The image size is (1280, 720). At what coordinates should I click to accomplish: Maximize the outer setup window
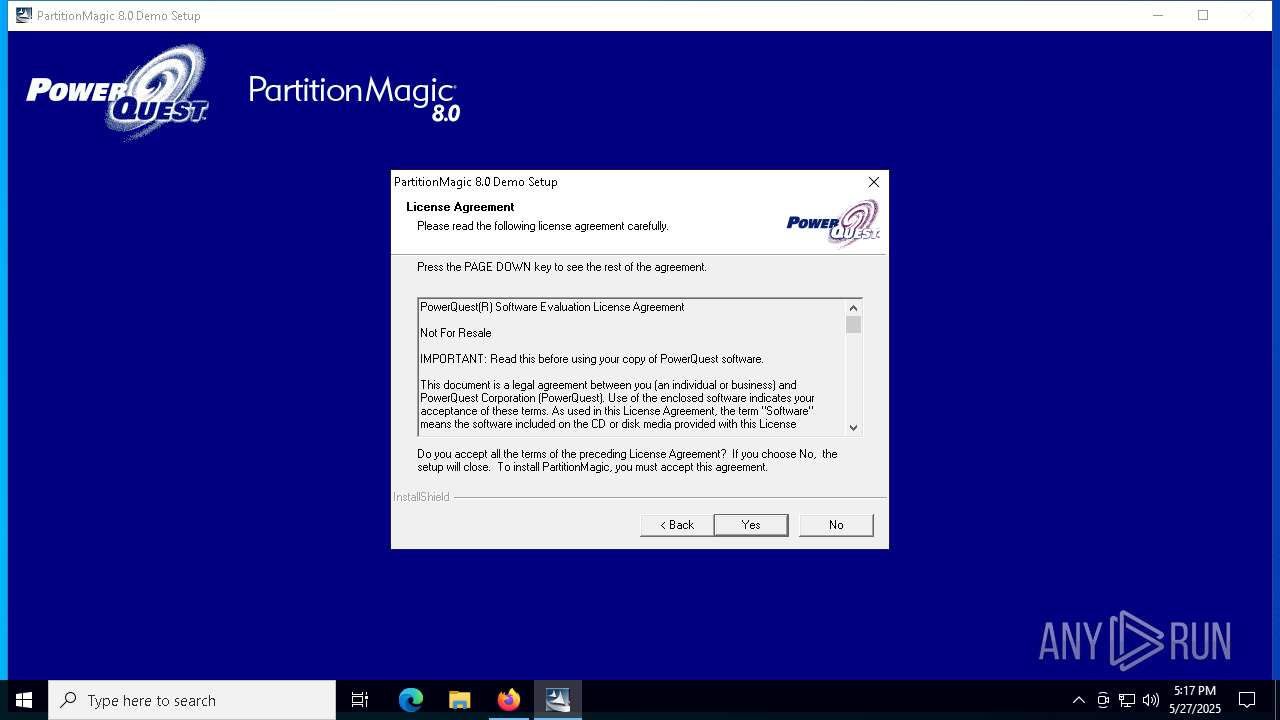point(1203,15)
